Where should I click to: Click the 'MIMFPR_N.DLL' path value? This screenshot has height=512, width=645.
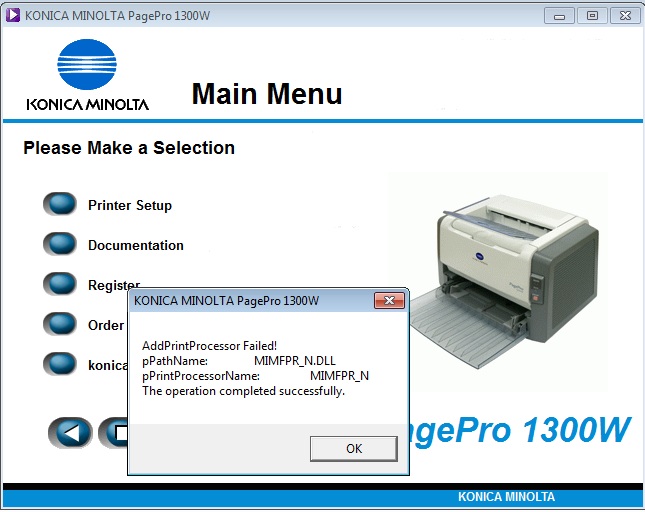point(295,361)
